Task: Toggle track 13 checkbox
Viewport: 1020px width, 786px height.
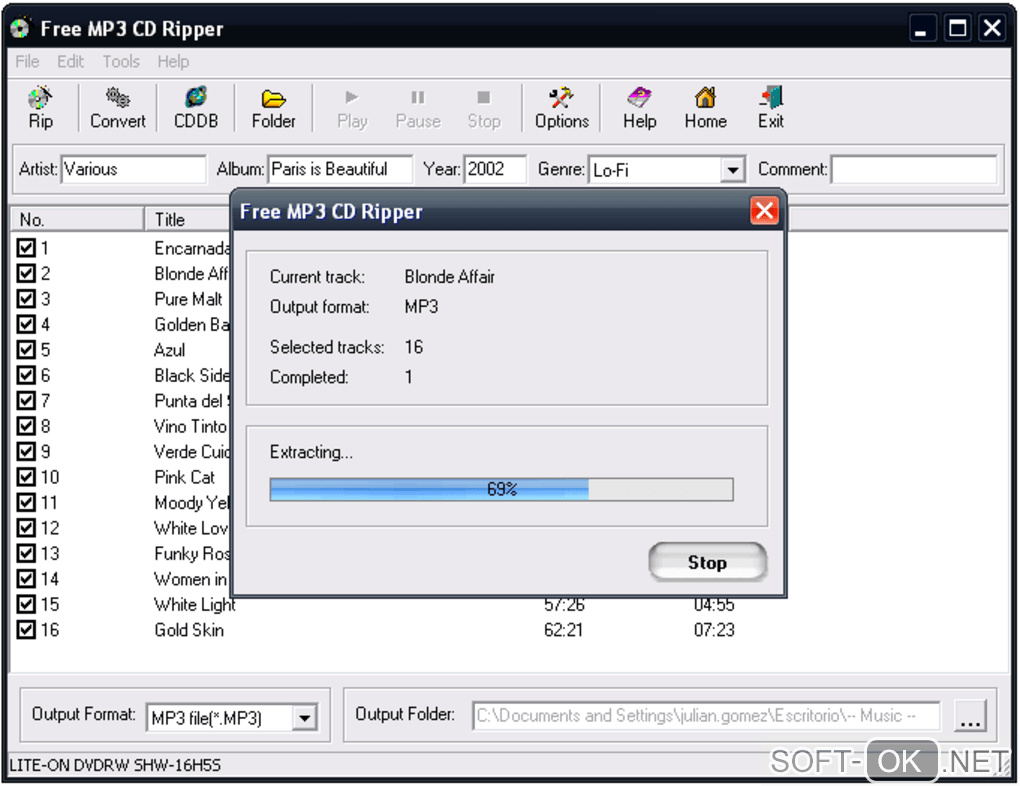Action: [x=26, y=554]
